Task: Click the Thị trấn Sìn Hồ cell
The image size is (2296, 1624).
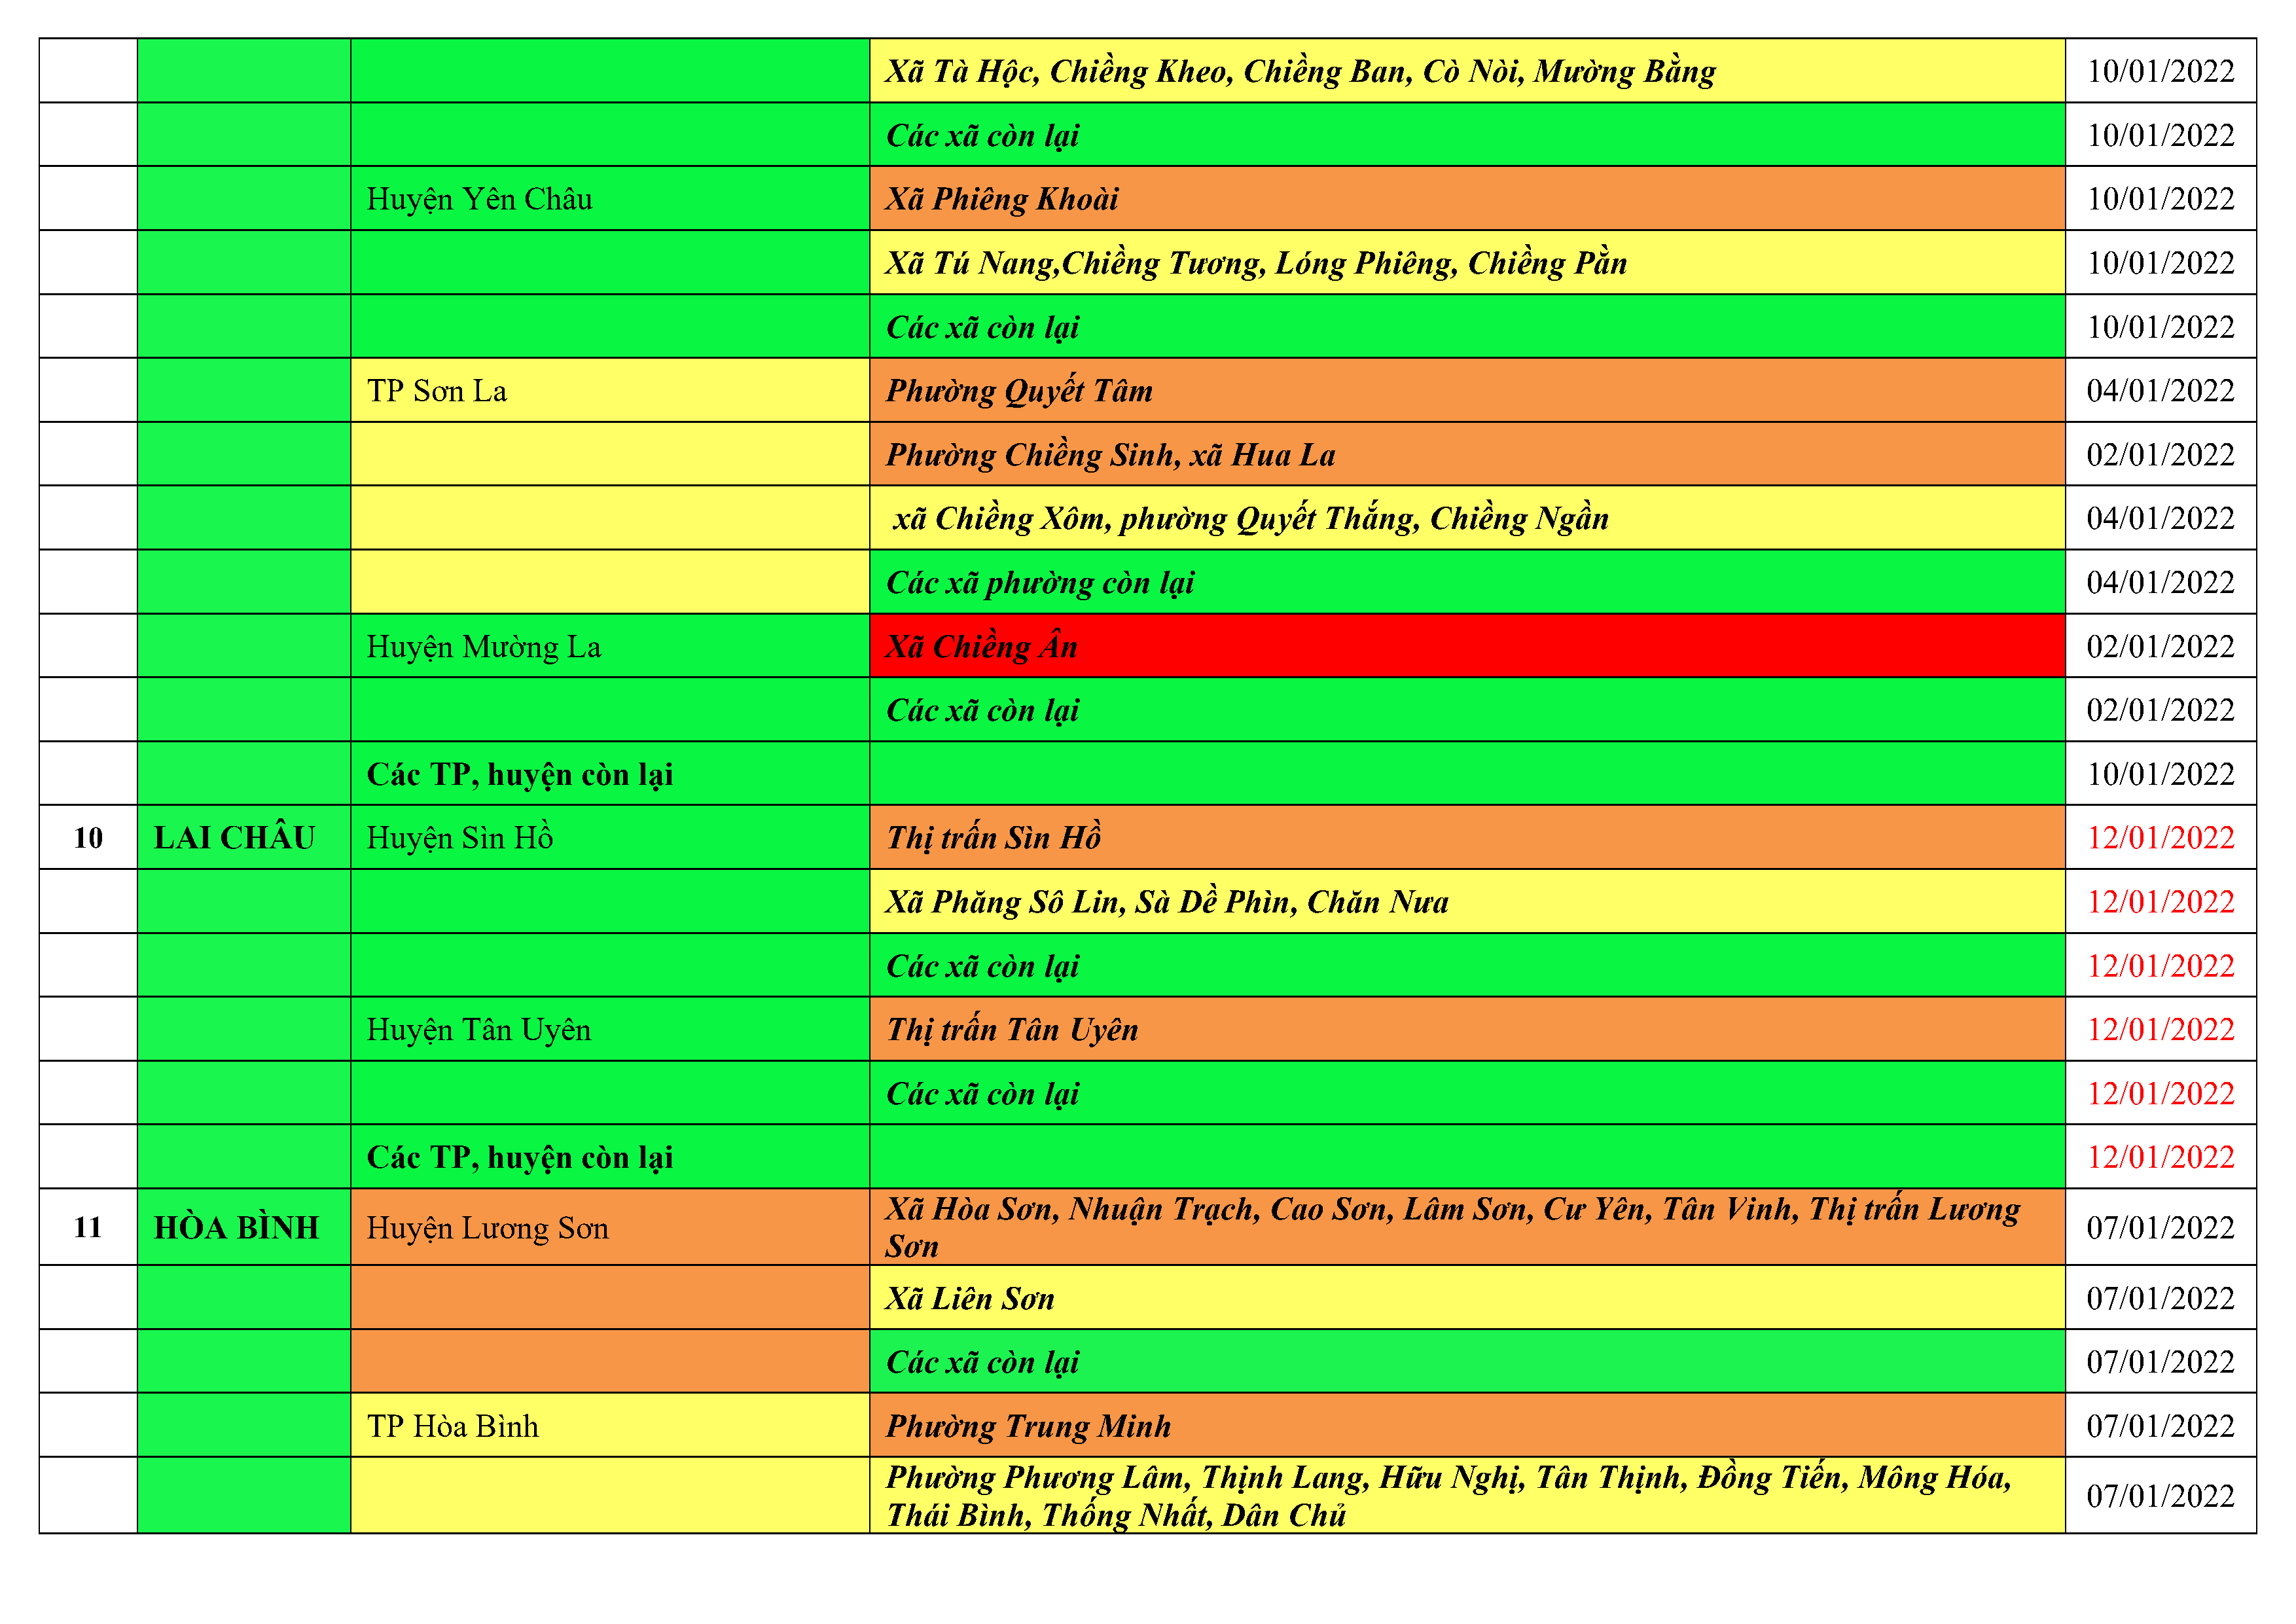Action: tap(1466, 837)
